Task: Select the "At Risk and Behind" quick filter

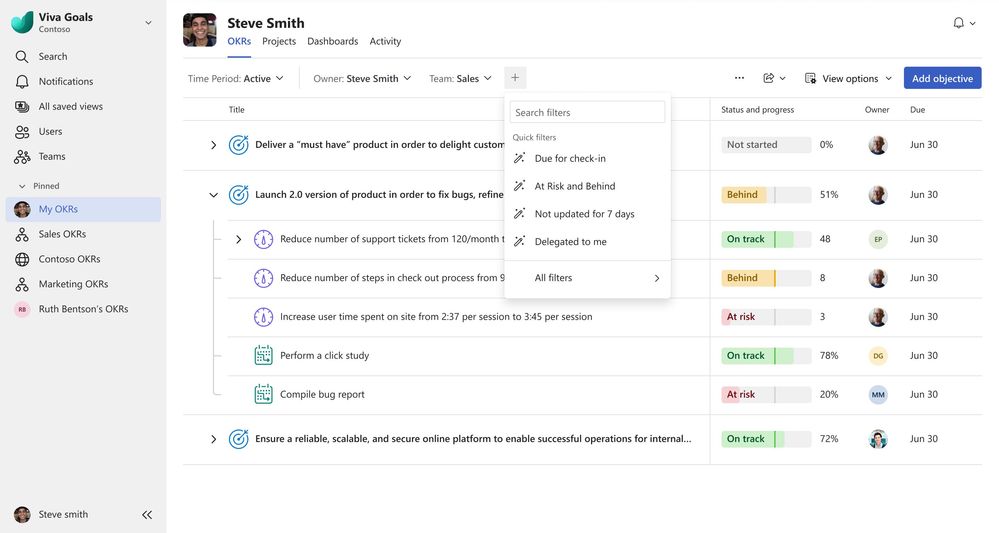Action: (x=574, y=186)
